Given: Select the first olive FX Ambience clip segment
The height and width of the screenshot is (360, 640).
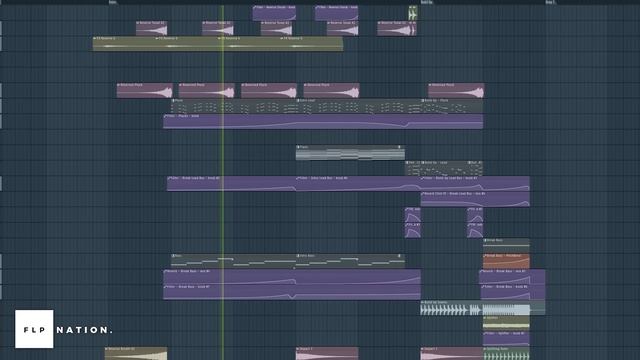Looking at the screenshot, I should [x=124, y=44].
